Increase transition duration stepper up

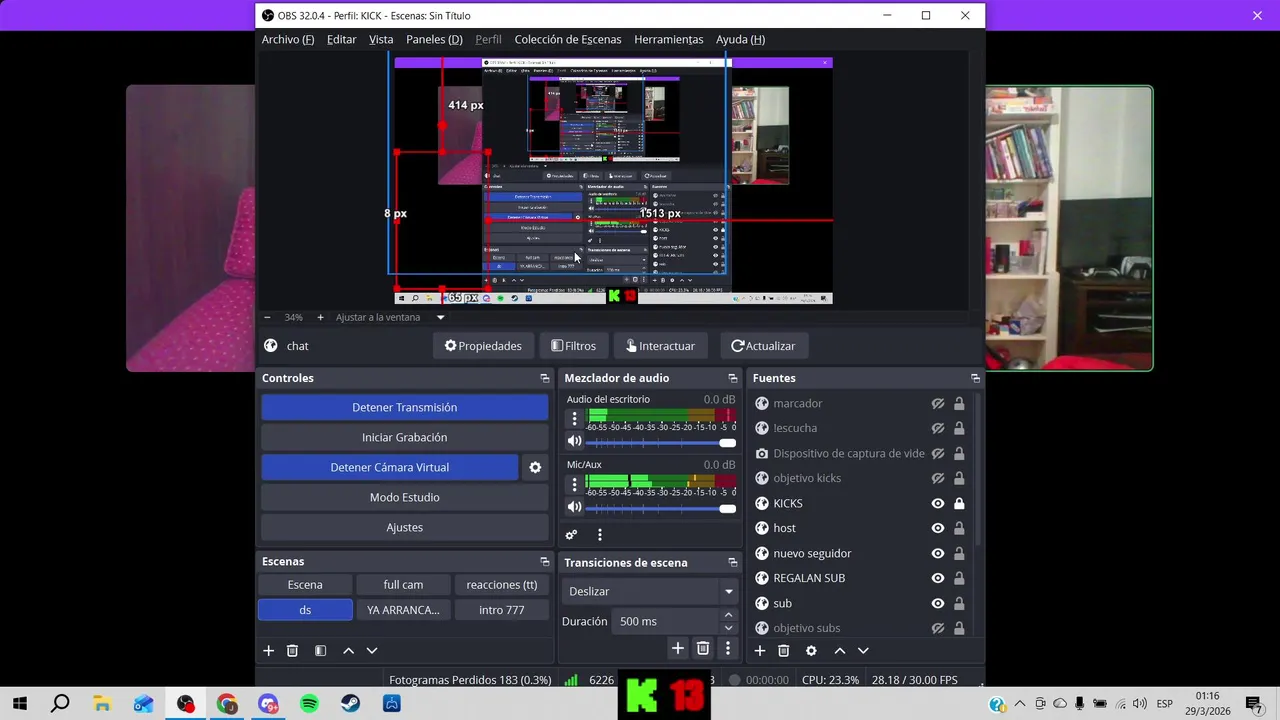click(x=728, y=615)
